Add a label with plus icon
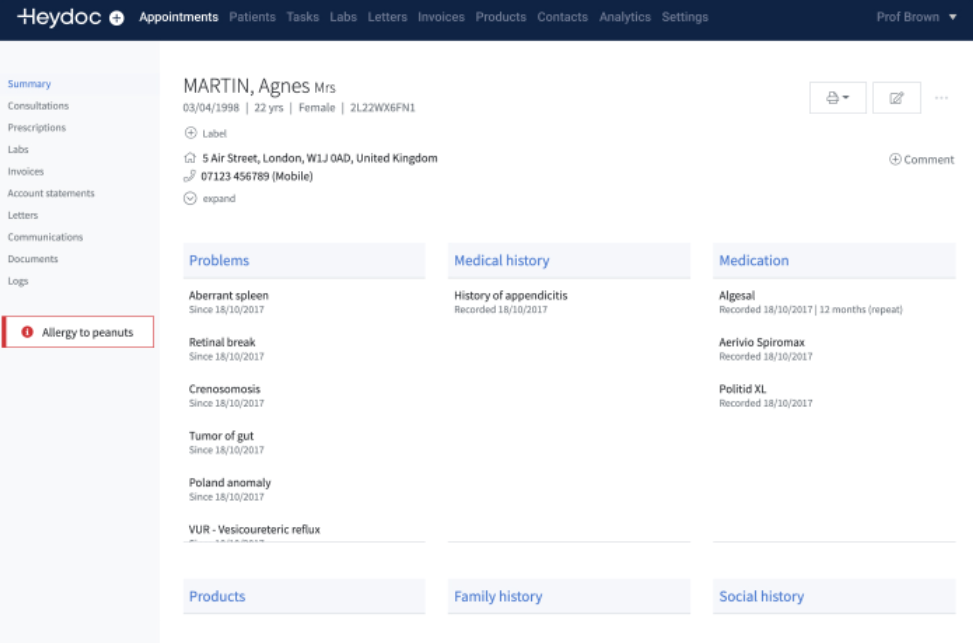This screenshot has height=643, width=973. 191,133
